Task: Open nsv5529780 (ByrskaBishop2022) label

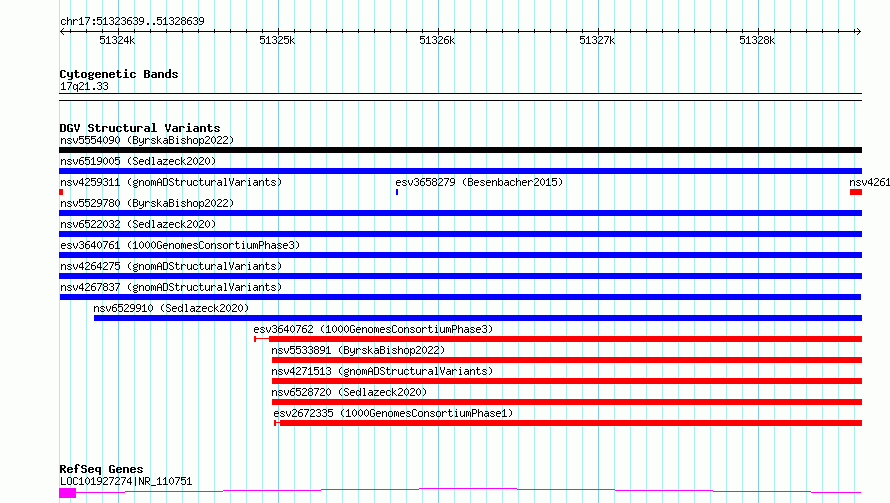Action: 147,203
